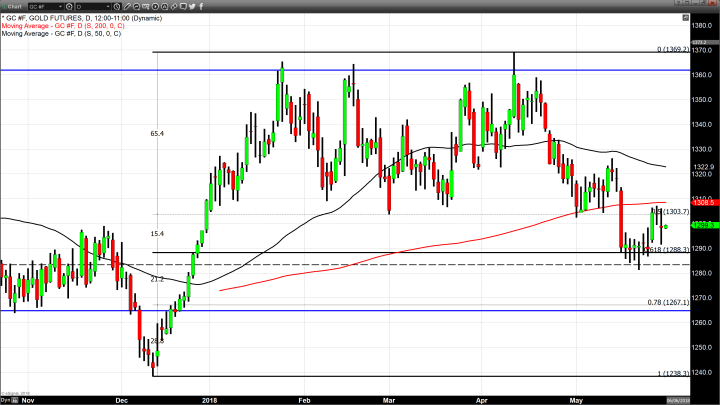Click the 1380.0 price axis label
The height and width of the screenshot is (405, 720).
(x=703, y=26)
